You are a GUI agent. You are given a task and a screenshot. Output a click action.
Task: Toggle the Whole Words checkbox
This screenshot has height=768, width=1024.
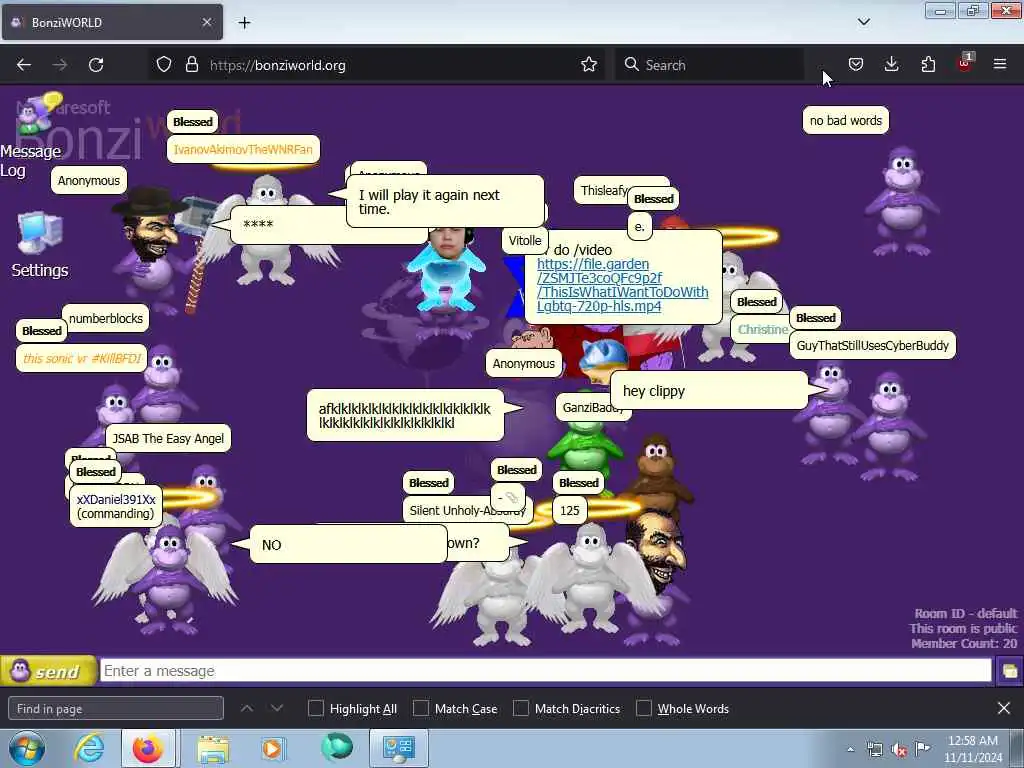click(644, 709)
